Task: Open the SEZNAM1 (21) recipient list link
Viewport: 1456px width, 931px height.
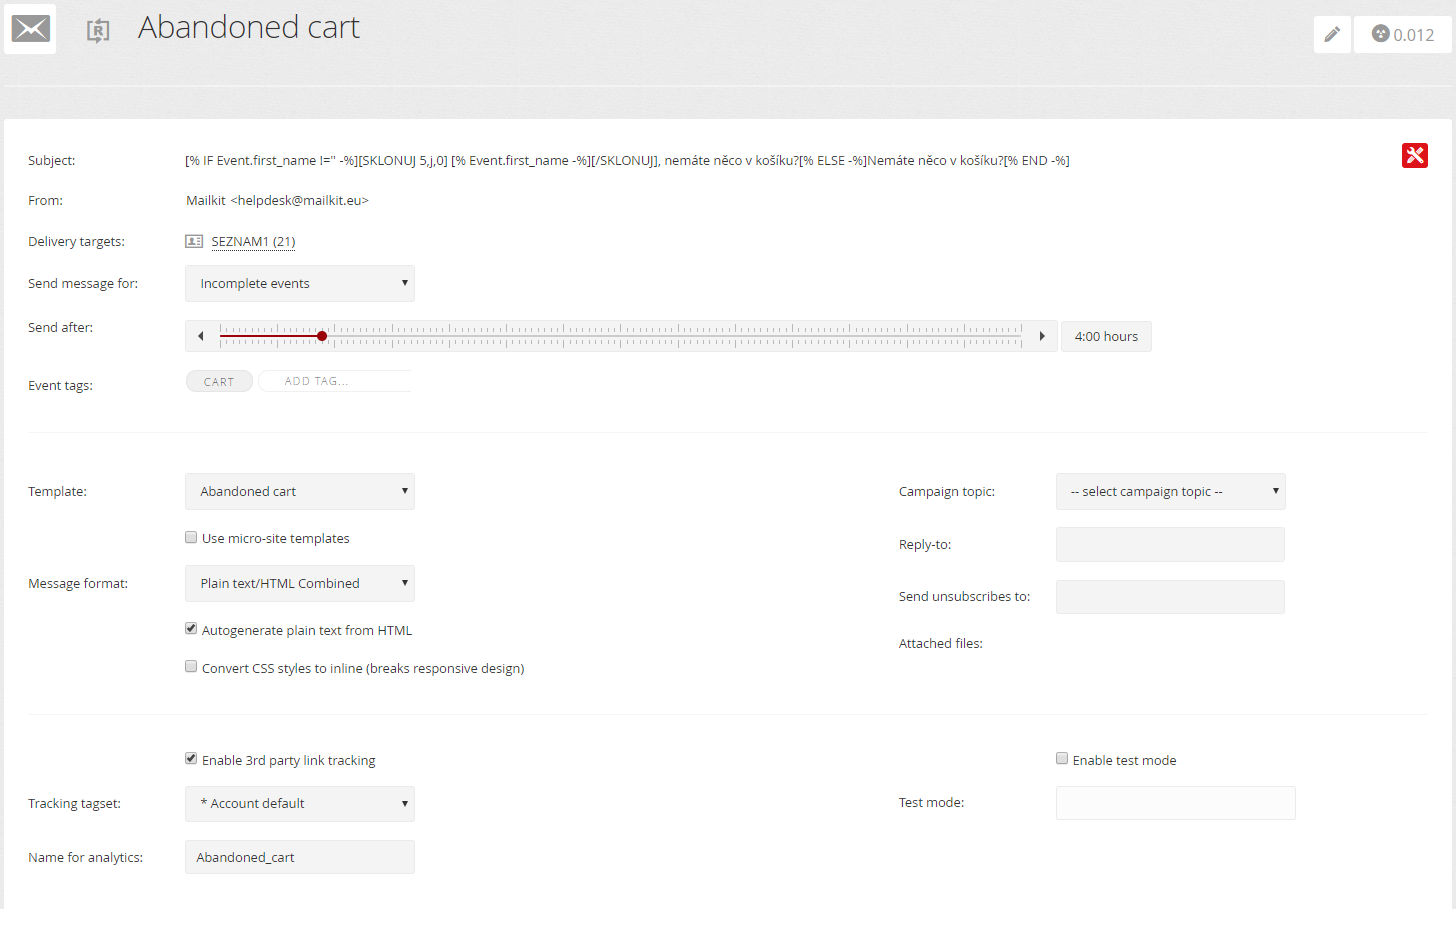Action: click(x=253, y=242)
